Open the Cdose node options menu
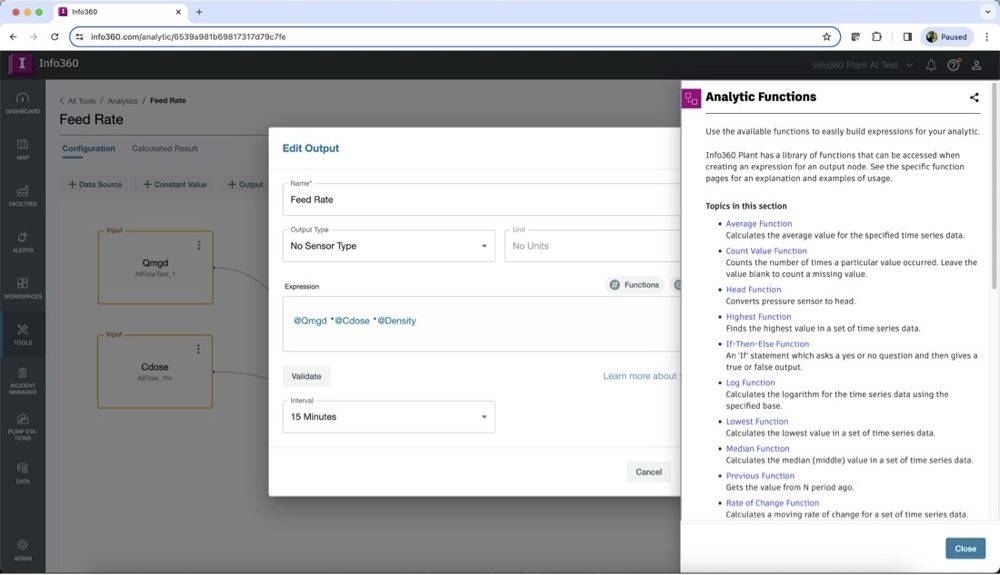Viewport: 1000px width, 575px height. point(199,349)
